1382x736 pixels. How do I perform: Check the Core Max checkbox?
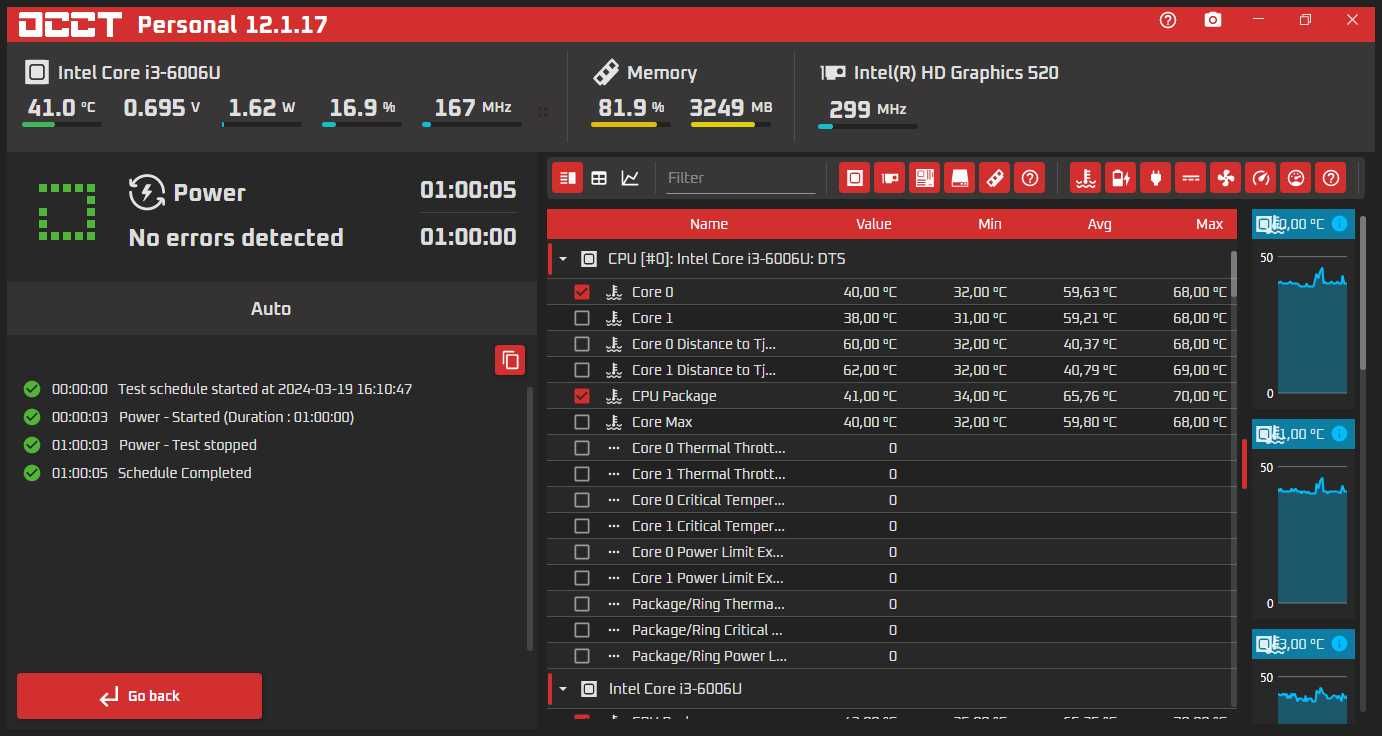pyautogui.click(x=582, y=422)
